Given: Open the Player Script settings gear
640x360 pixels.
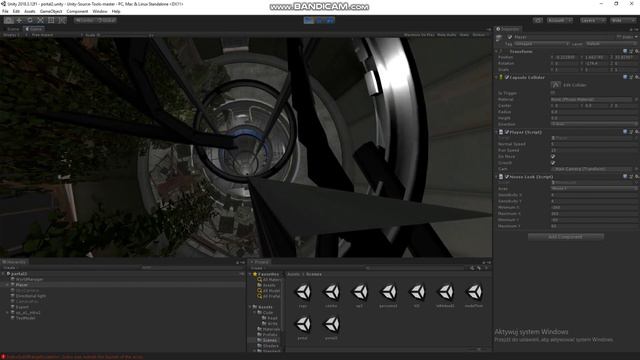Looking at the screenshot, I should [x=636, y=132].
